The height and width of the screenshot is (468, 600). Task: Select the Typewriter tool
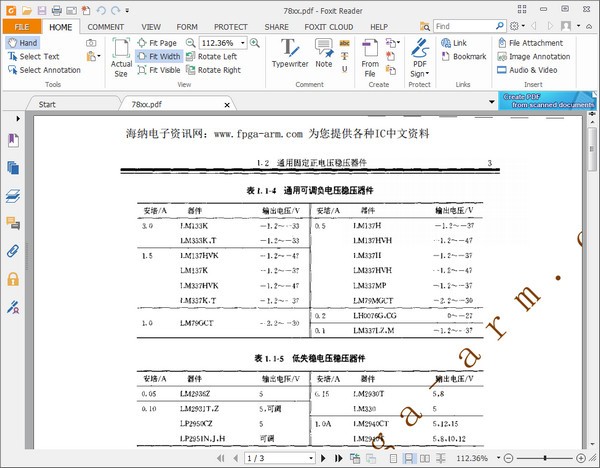coord(290,53)
